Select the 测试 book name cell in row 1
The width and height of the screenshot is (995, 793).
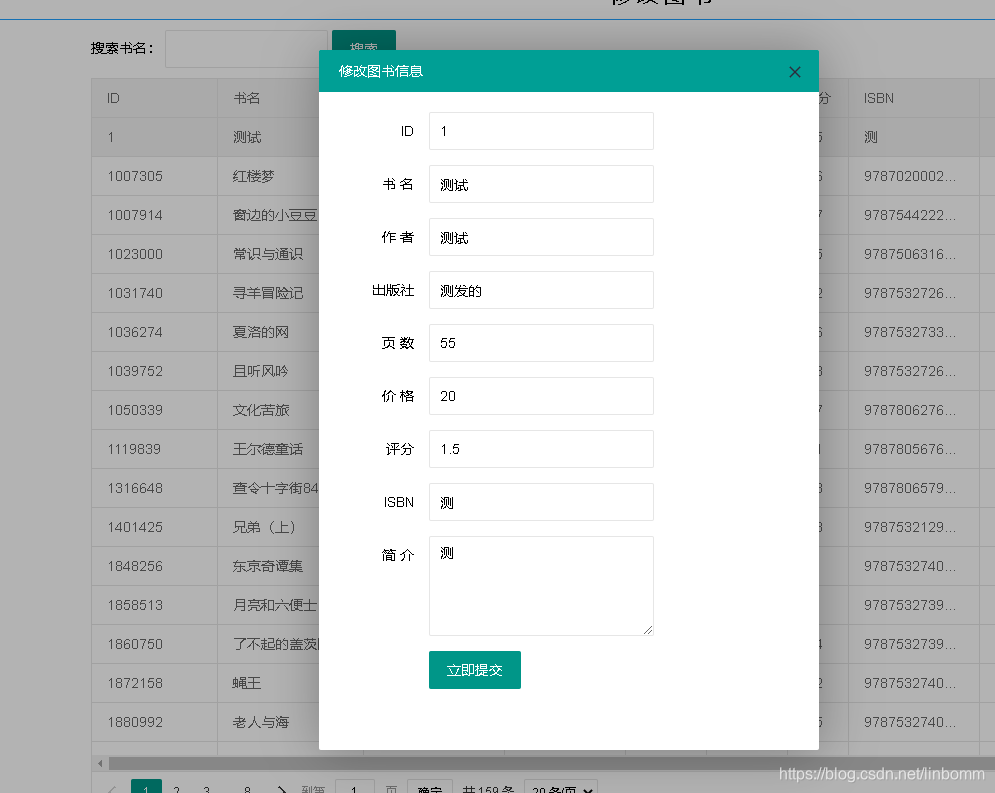coord(268,137)
